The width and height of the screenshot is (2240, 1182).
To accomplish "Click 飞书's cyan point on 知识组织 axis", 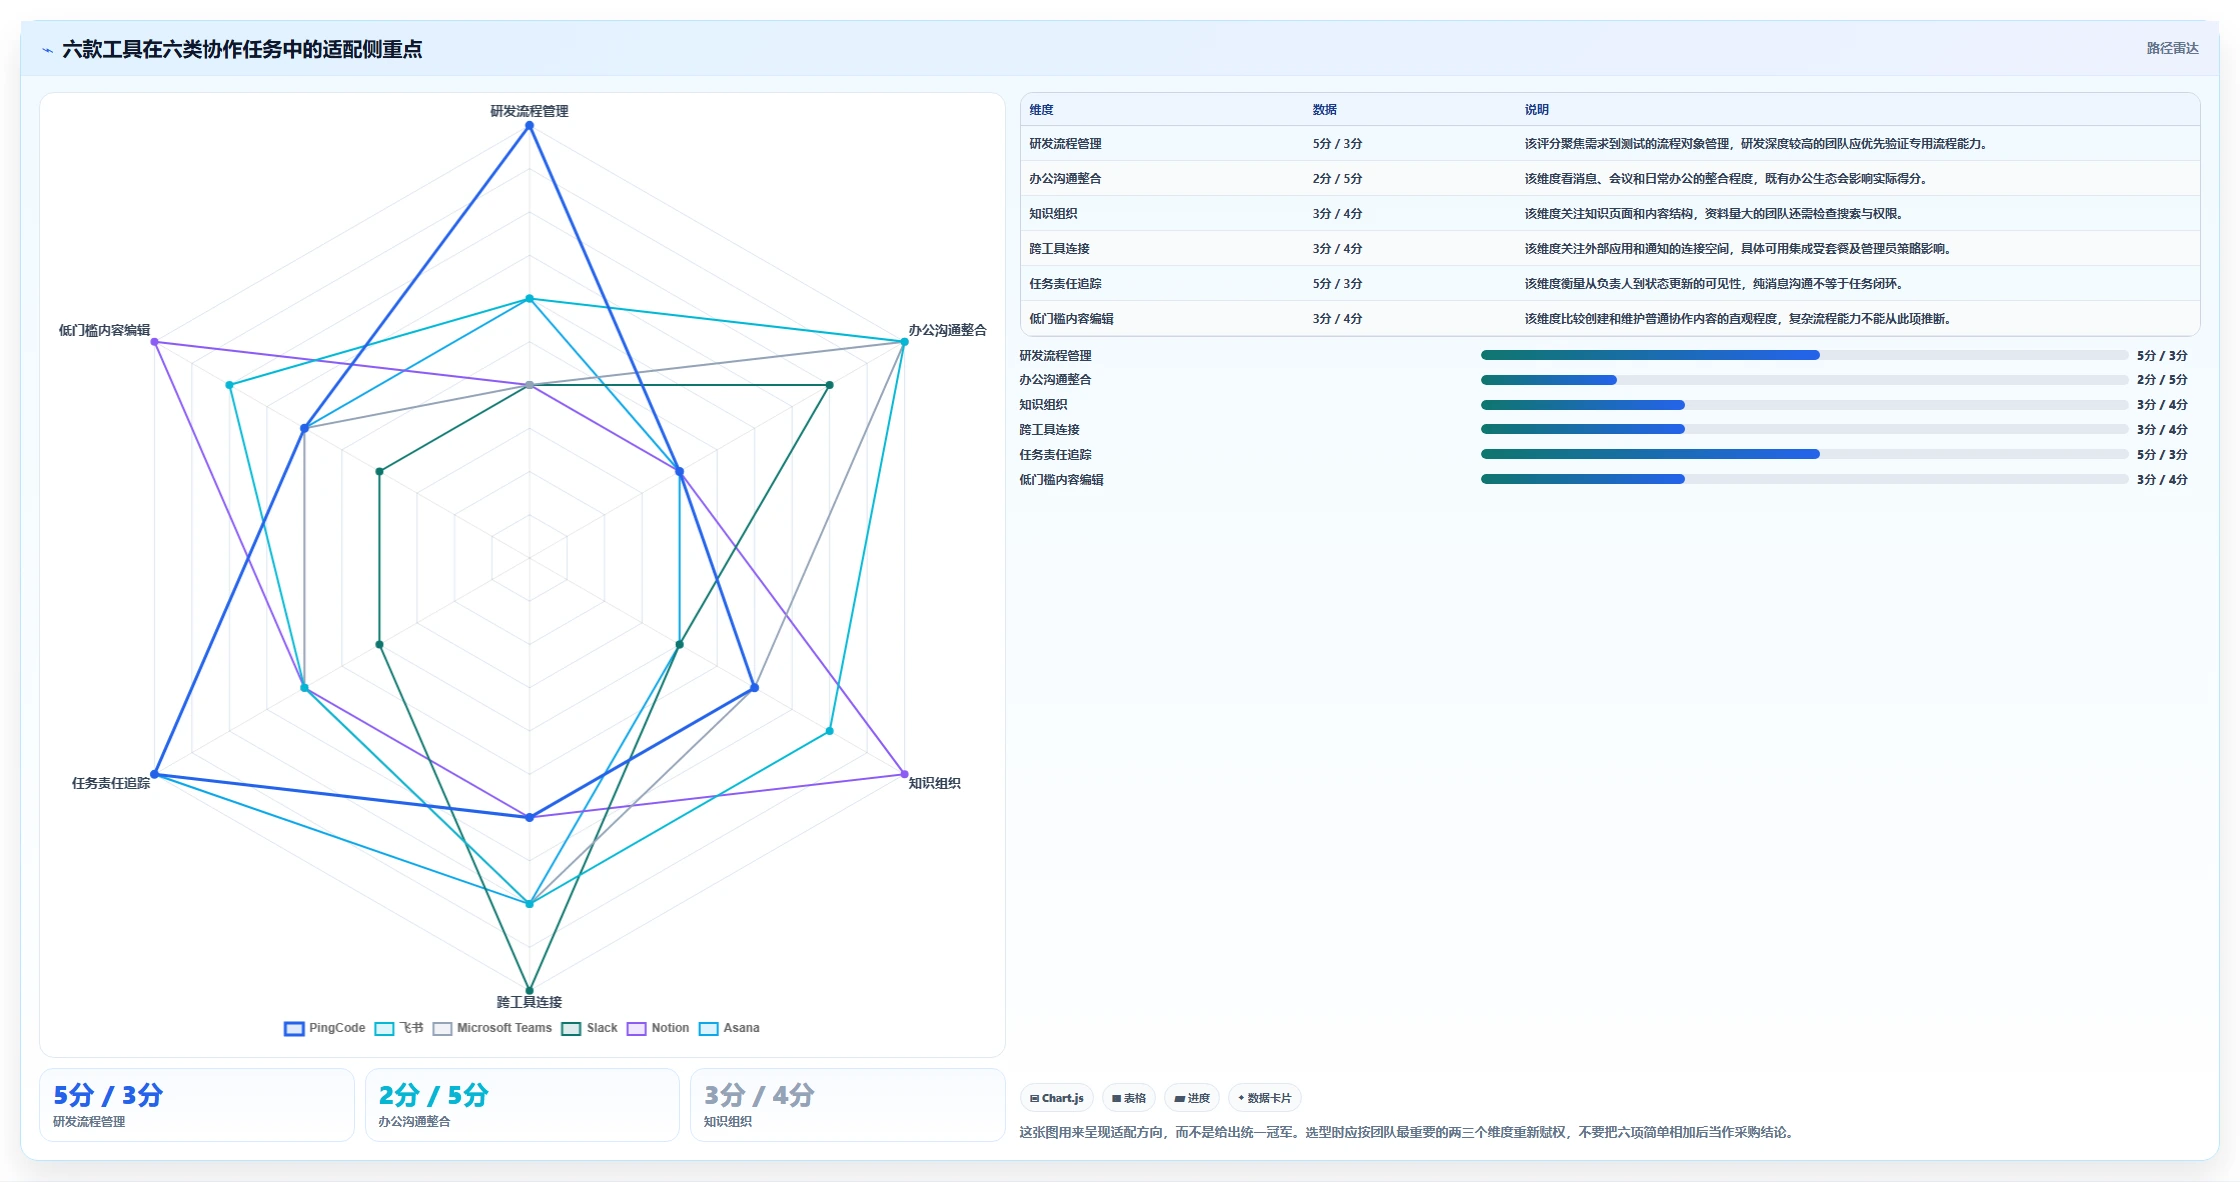I will (x=829, y=731).
